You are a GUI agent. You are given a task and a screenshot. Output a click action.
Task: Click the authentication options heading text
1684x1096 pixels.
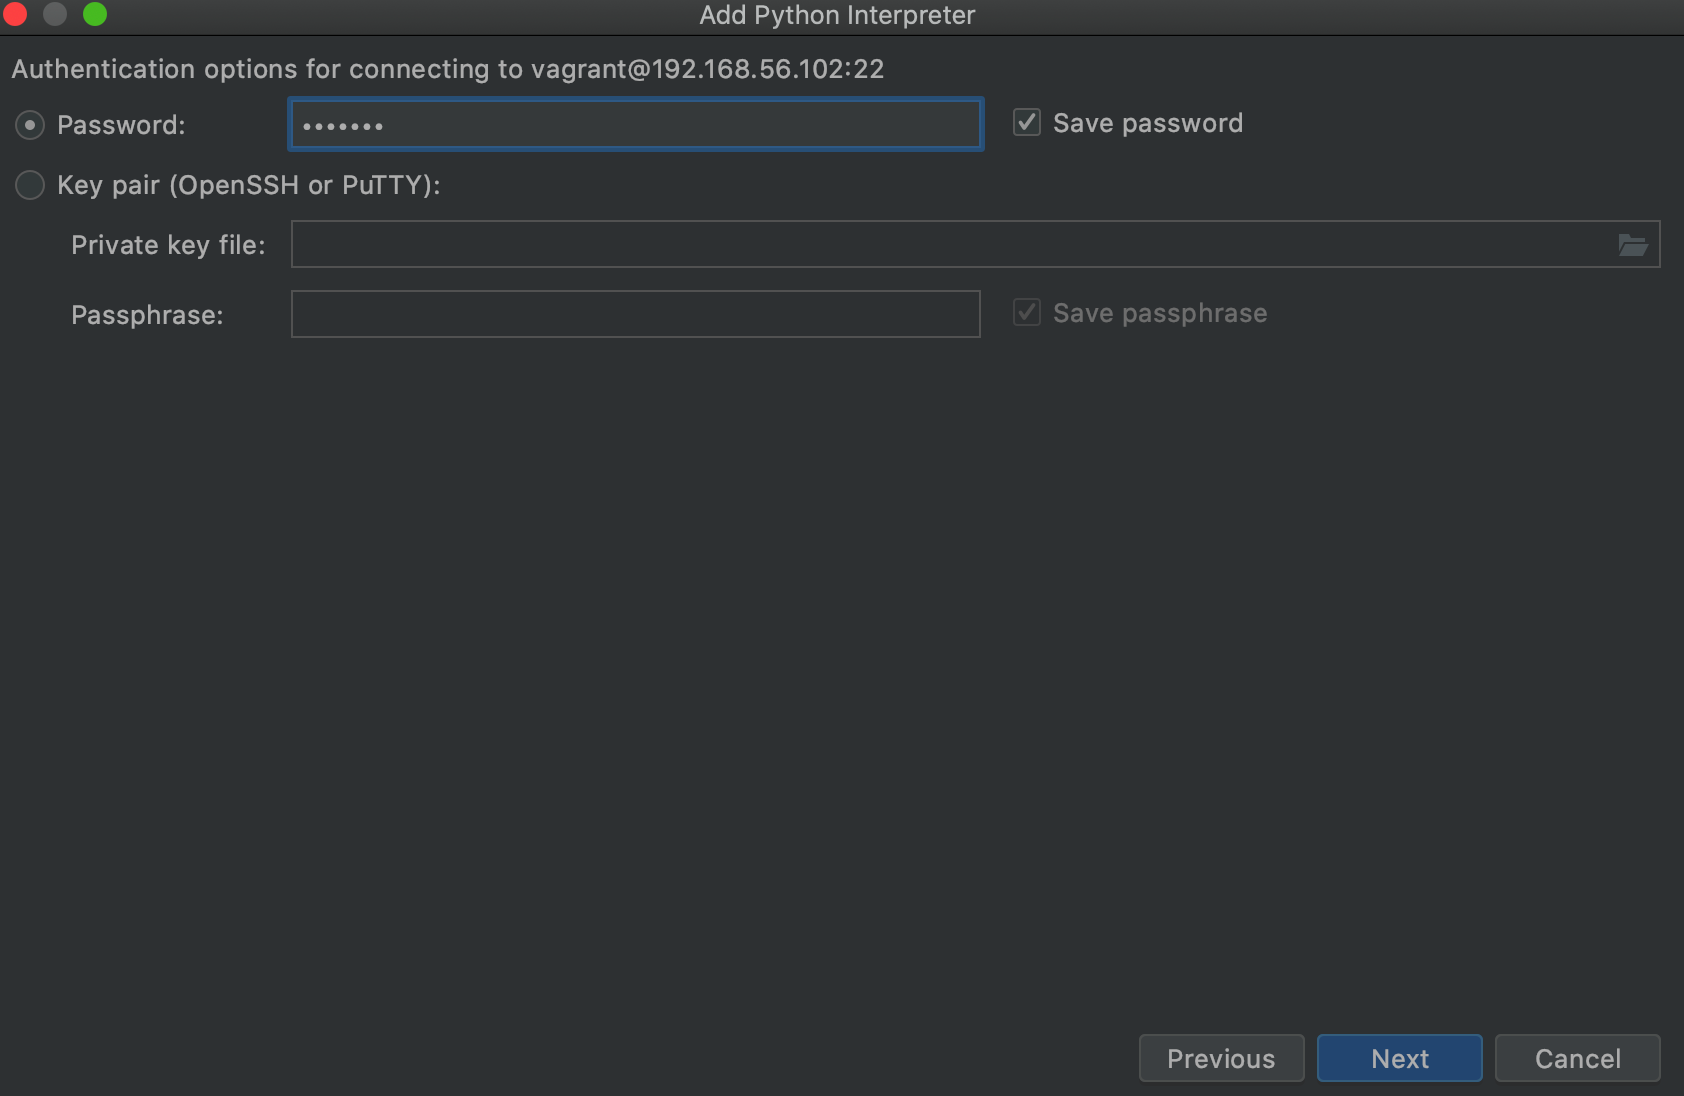448,69
